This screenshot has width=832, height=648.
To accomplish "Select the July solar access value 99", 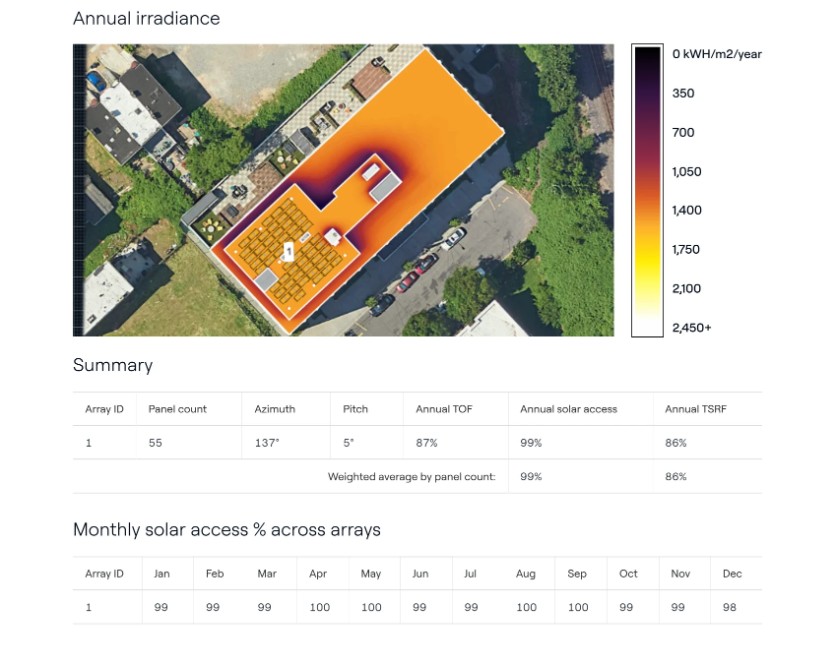I will [x=471, y=607].
